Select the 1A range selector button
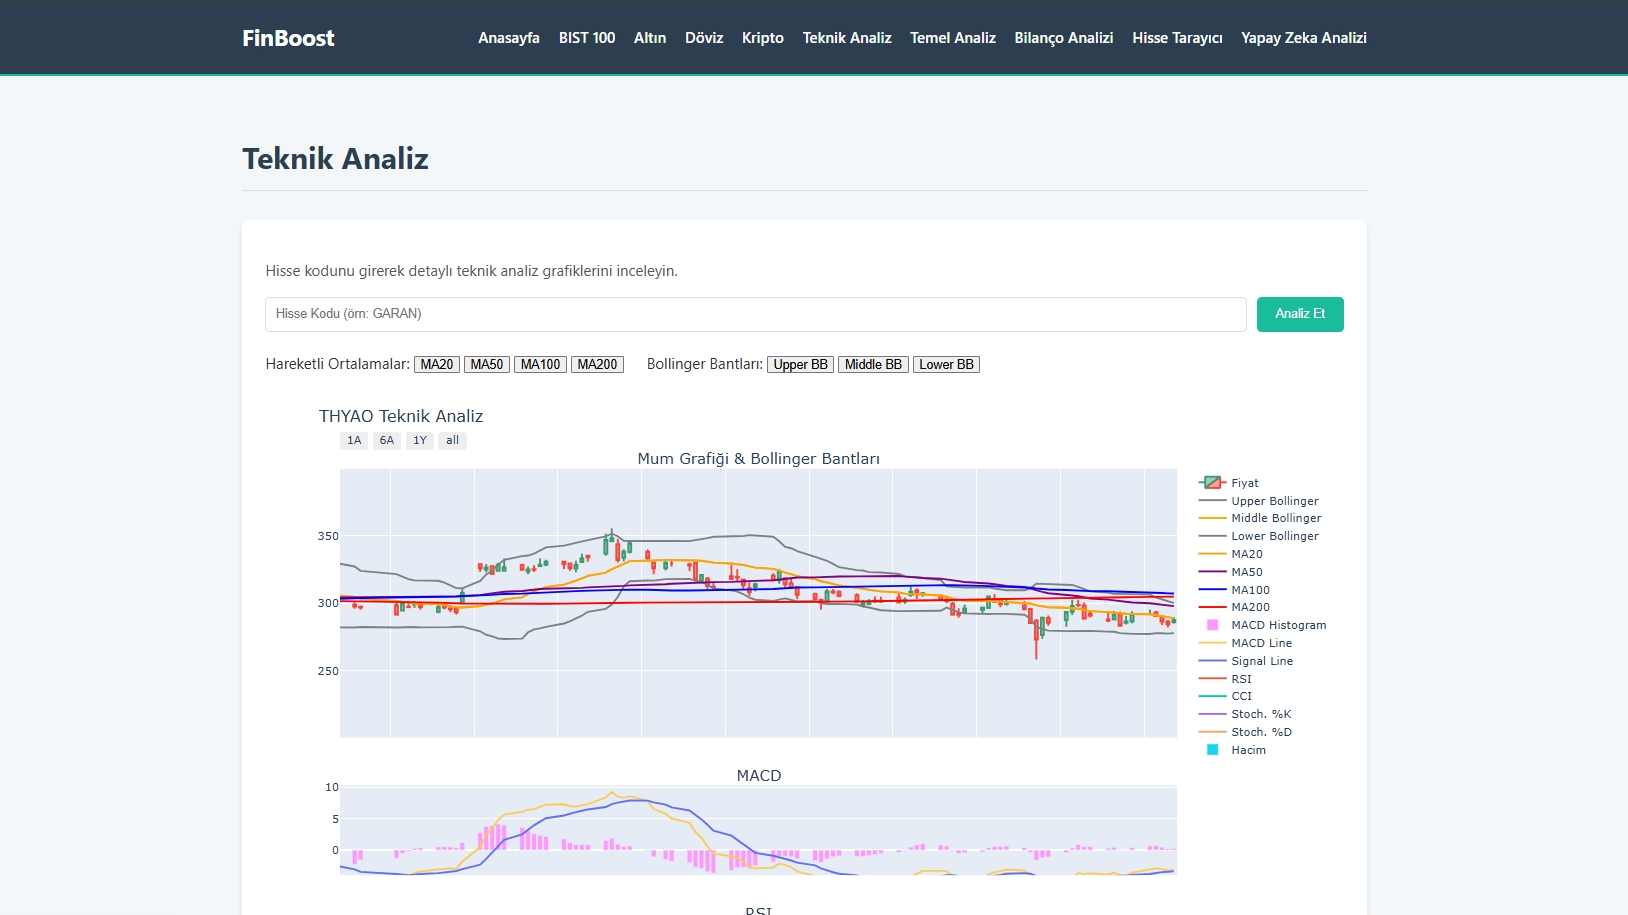The width and height of the screenshot is (1628, 915). pos(354,441)
